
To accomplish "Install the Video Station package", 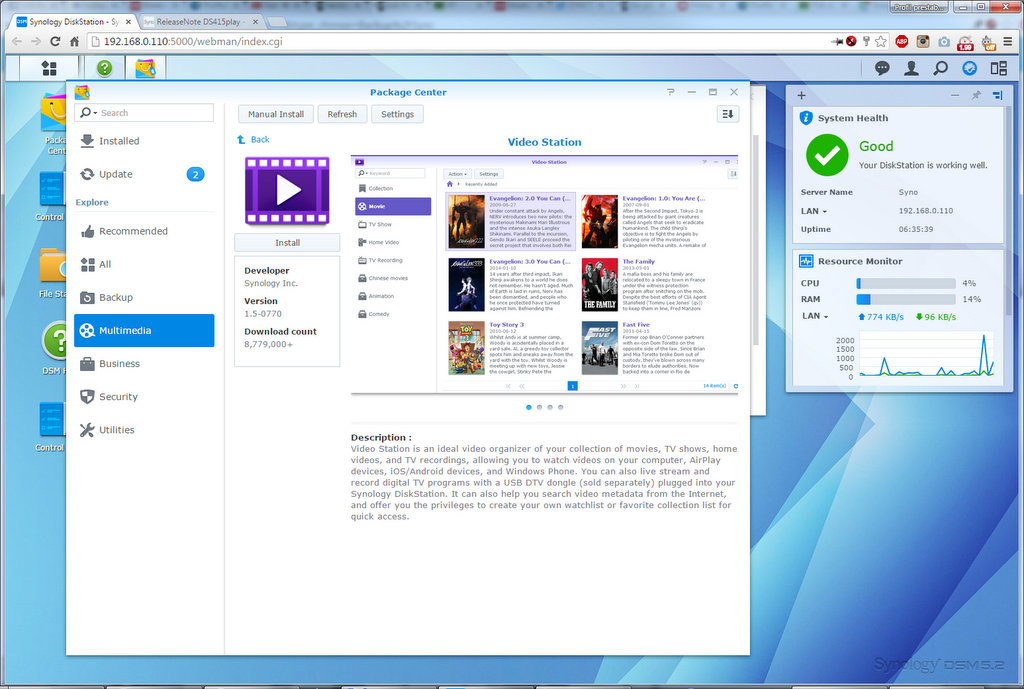I will [x=287, y=243].
